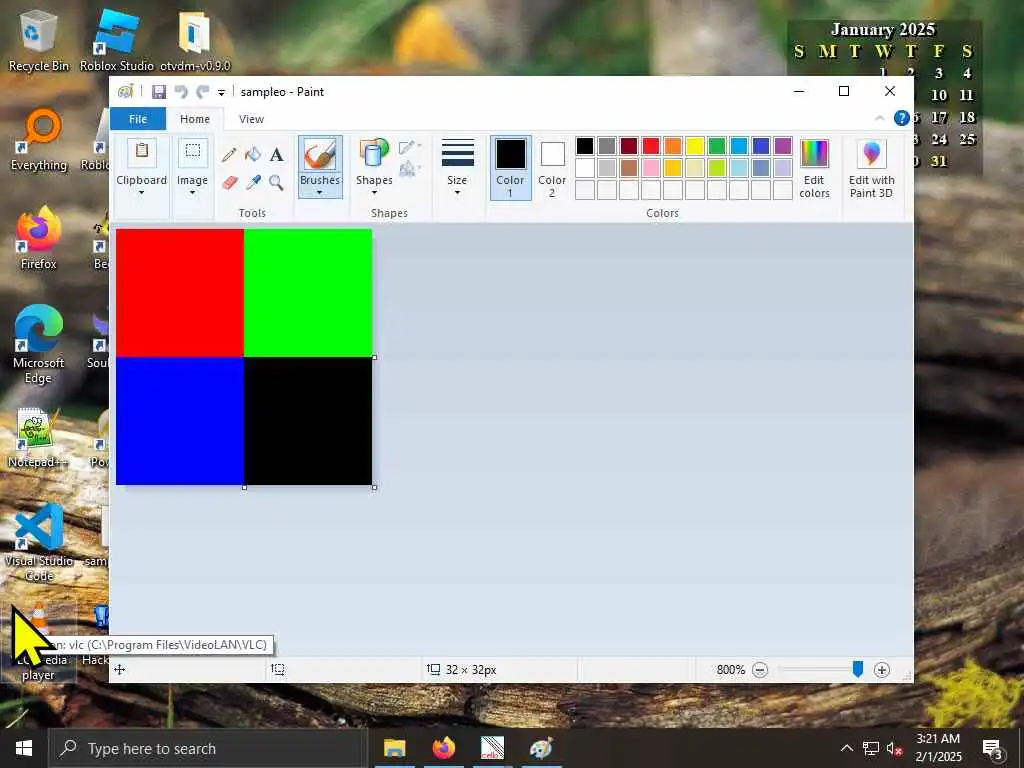Select the Color picker eyedropper tool
Viewport: 1024px width, 768px height.
pyautogui.click(x=253, y=182)
